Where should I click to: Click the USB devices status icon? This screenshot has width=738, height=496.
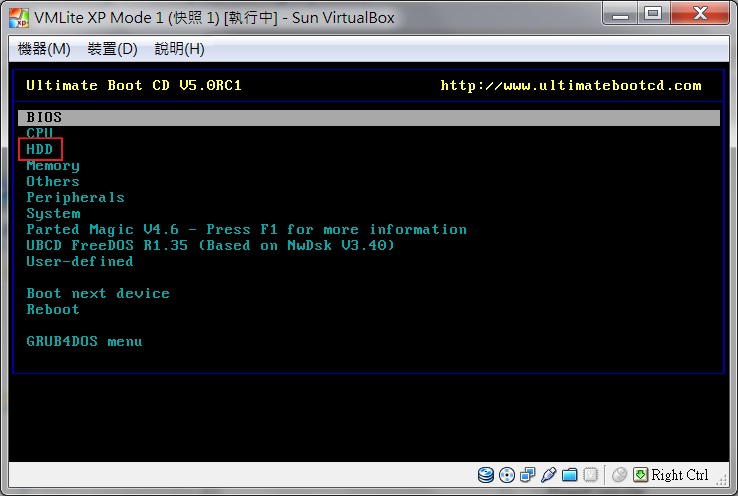(548, 475)
